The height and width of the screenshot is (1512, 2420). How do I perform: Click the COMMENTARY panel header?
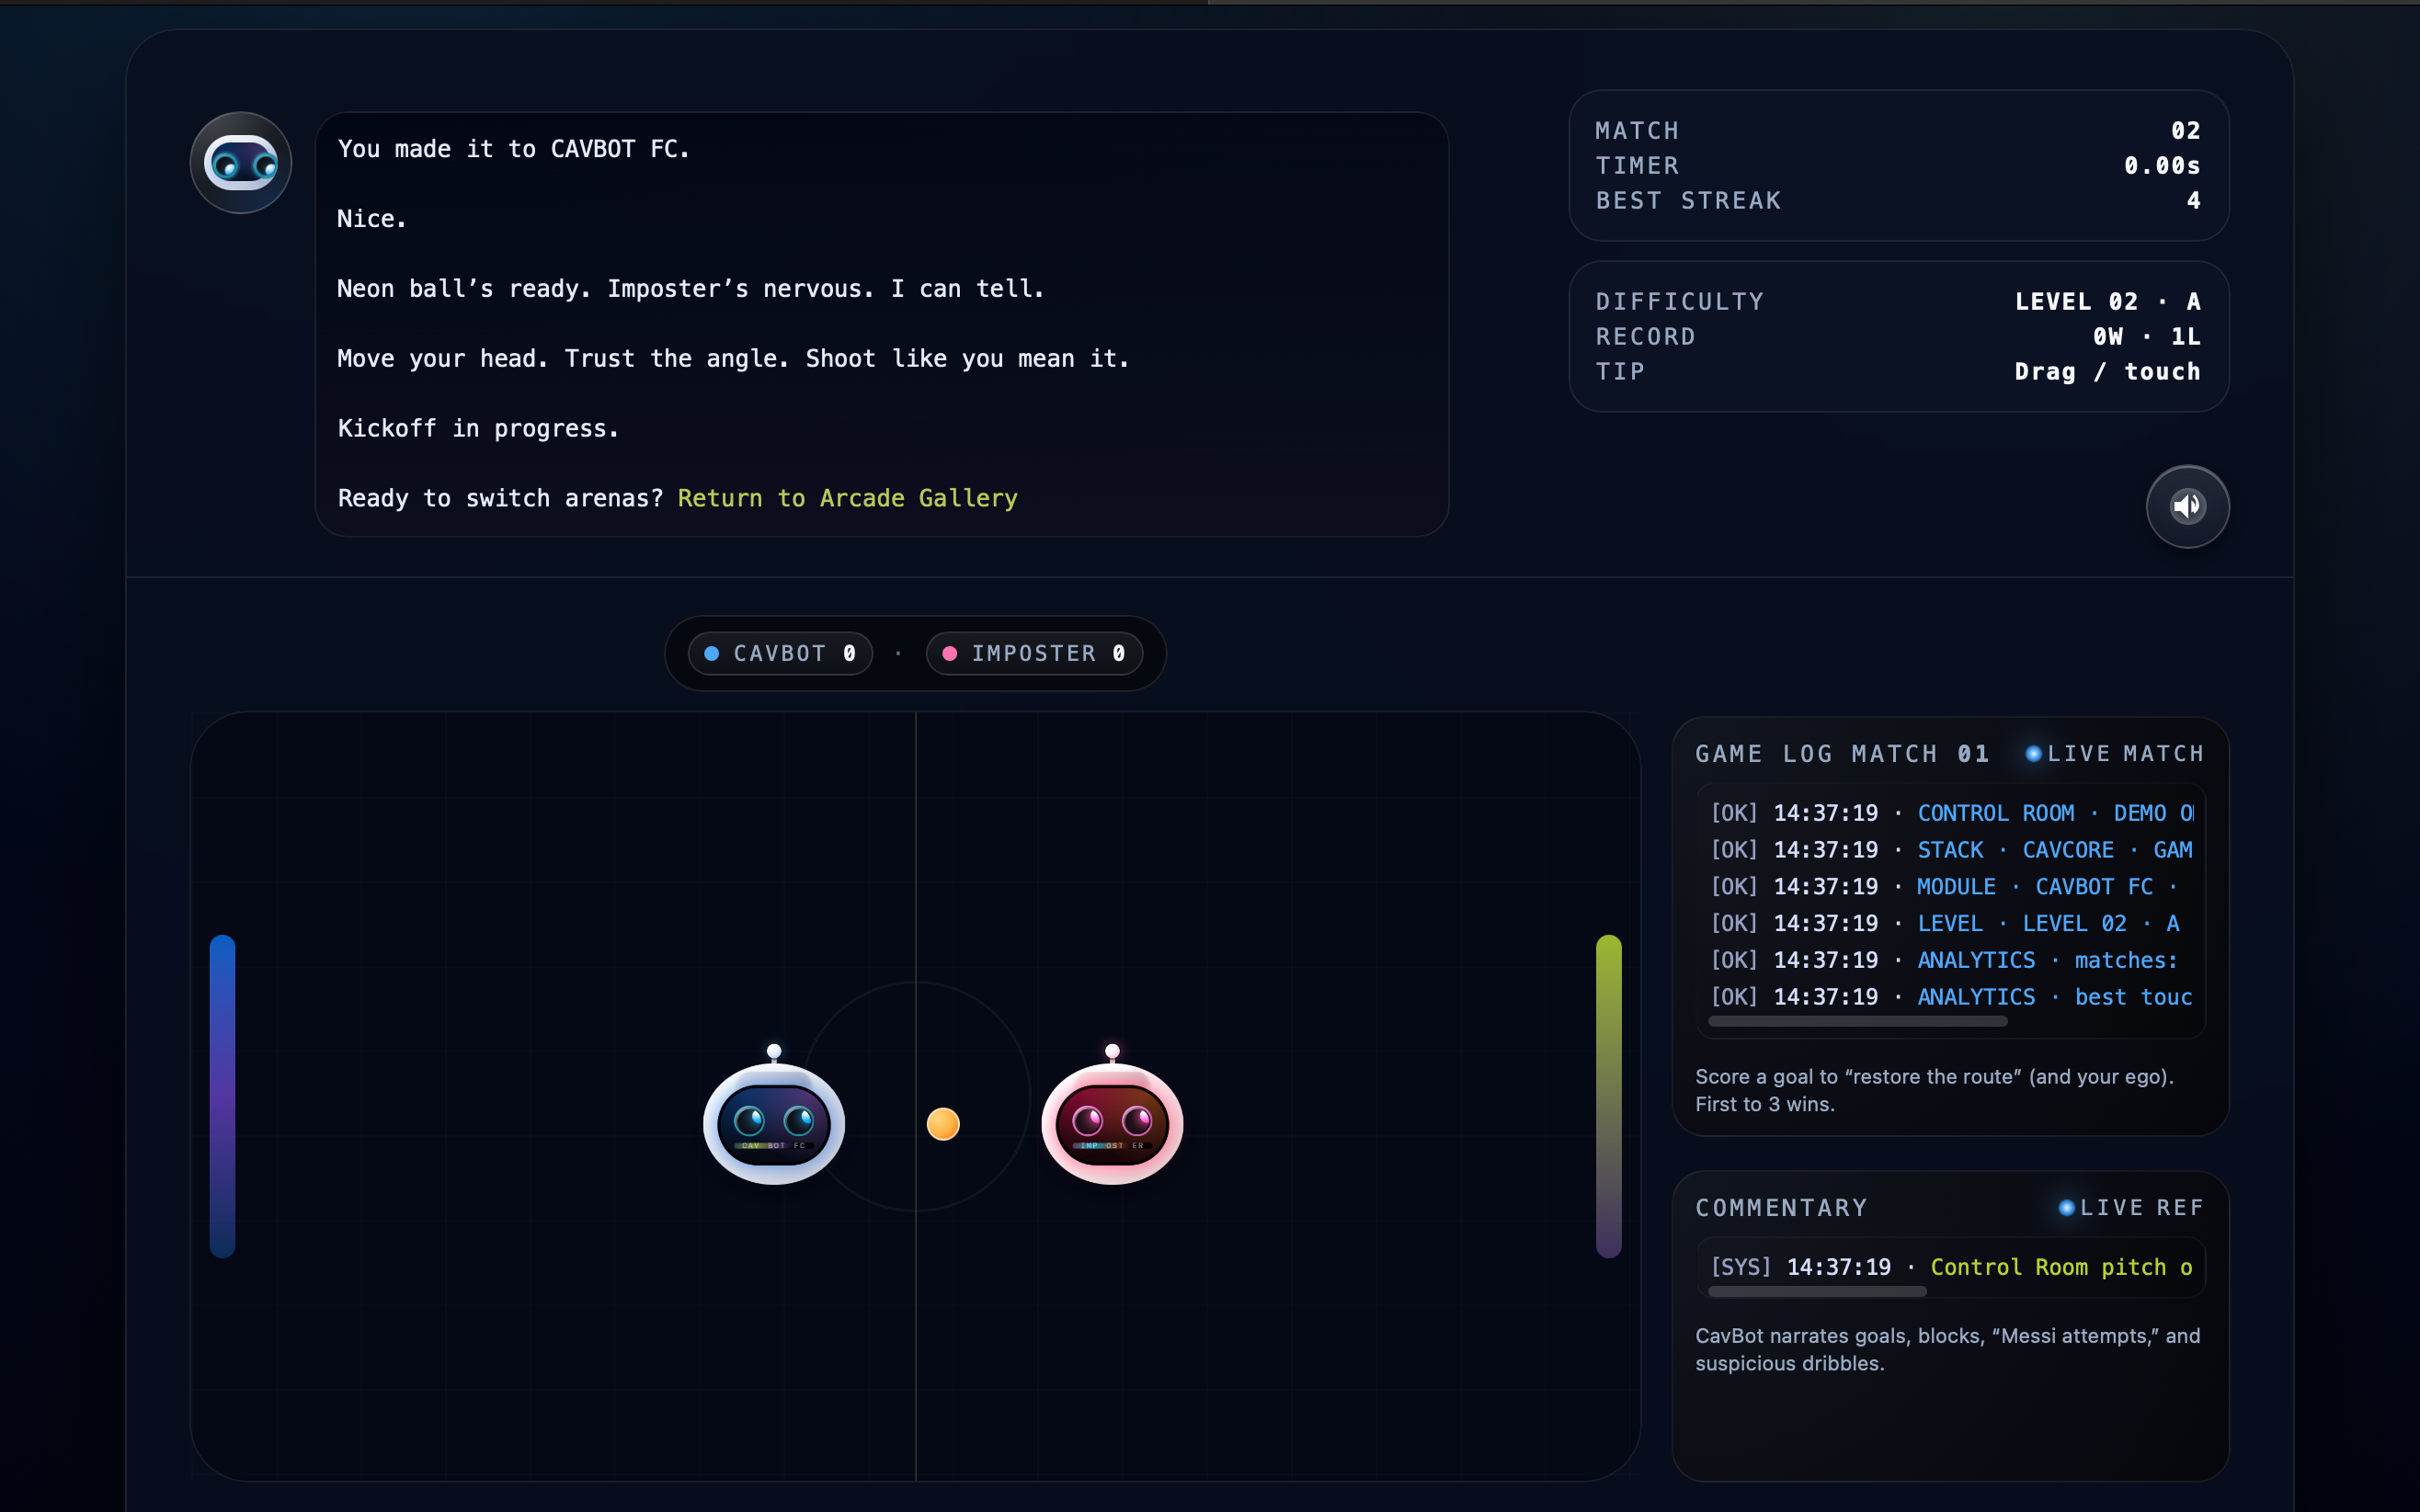[x=1781, y=1208]
